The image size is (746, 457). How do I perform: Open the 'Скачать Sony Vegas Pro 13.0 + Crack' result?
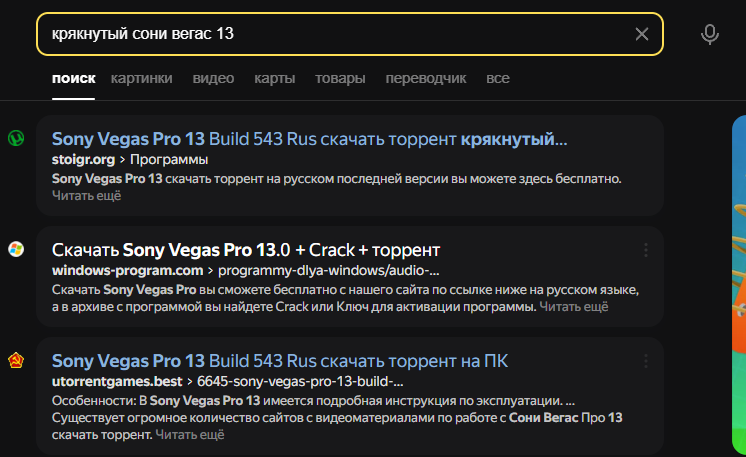[x=246, y=249]
